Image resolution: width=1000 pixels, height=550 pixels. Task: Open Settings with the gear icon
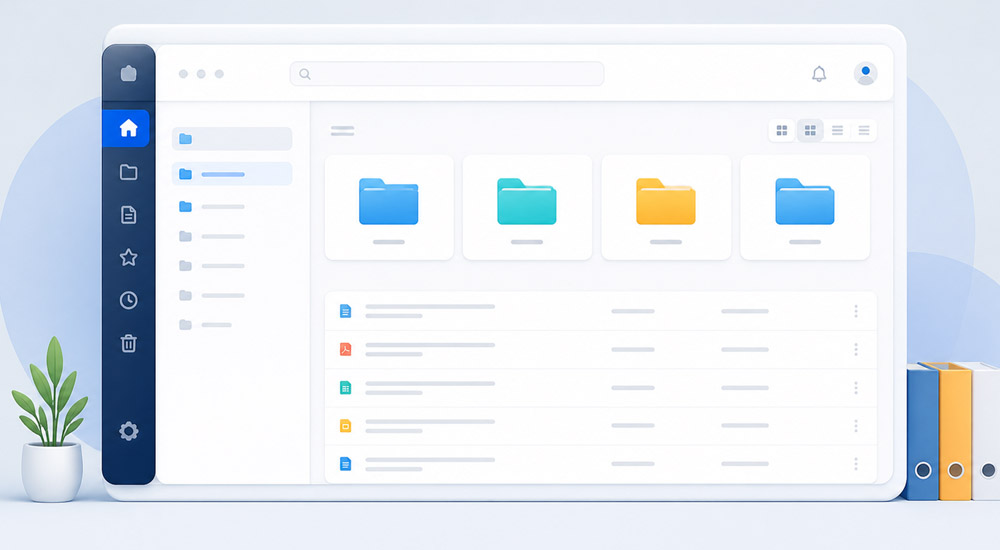(x=129, y=431)
